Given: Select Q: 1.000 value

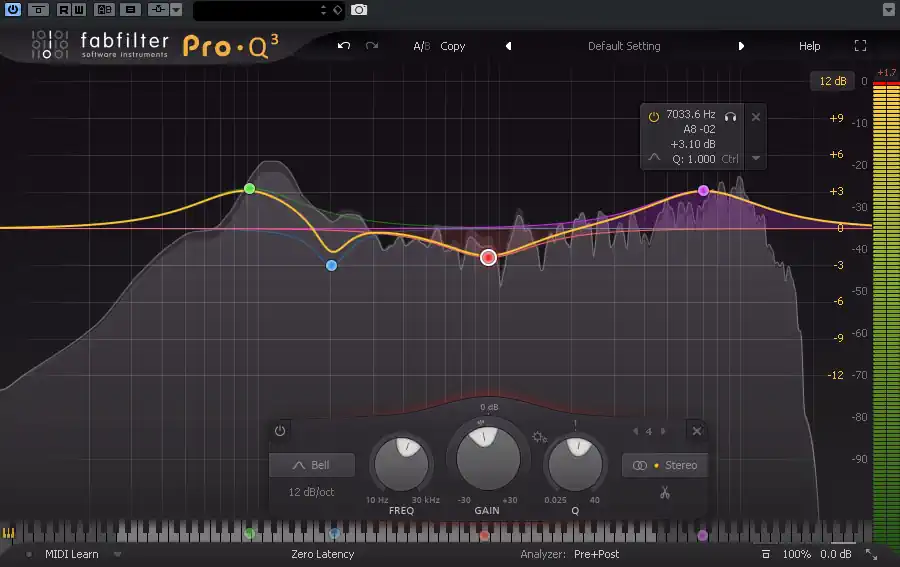Looking at the screenshot, I should tap(693, 159).
